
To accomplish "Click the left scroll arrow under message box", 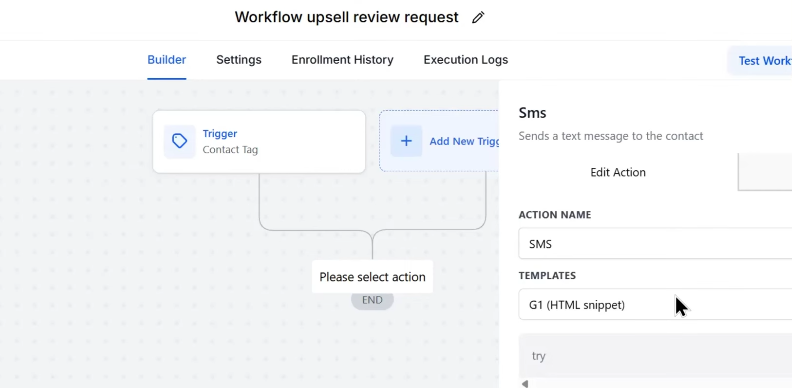I will [525, 384].
